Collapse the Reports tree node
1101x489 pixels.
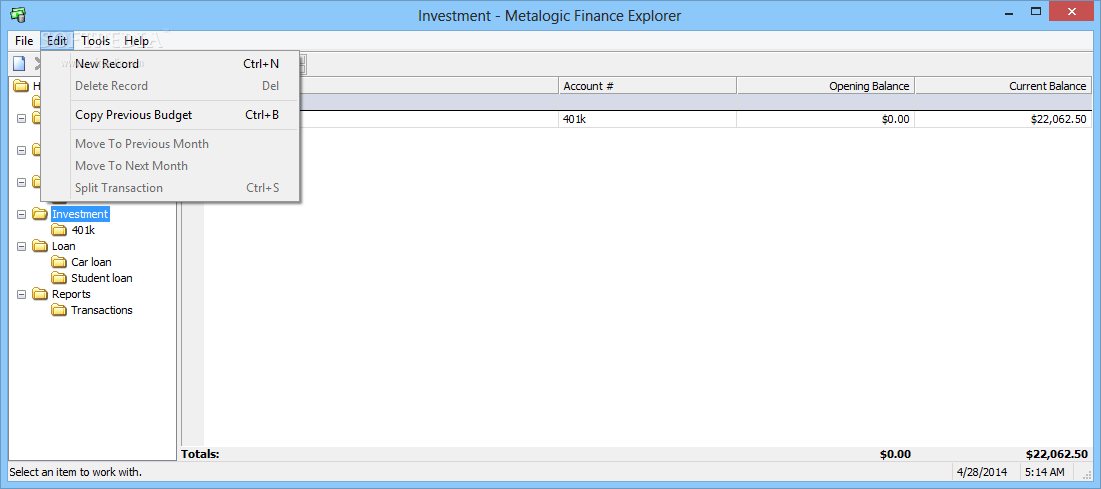point(21,294)
